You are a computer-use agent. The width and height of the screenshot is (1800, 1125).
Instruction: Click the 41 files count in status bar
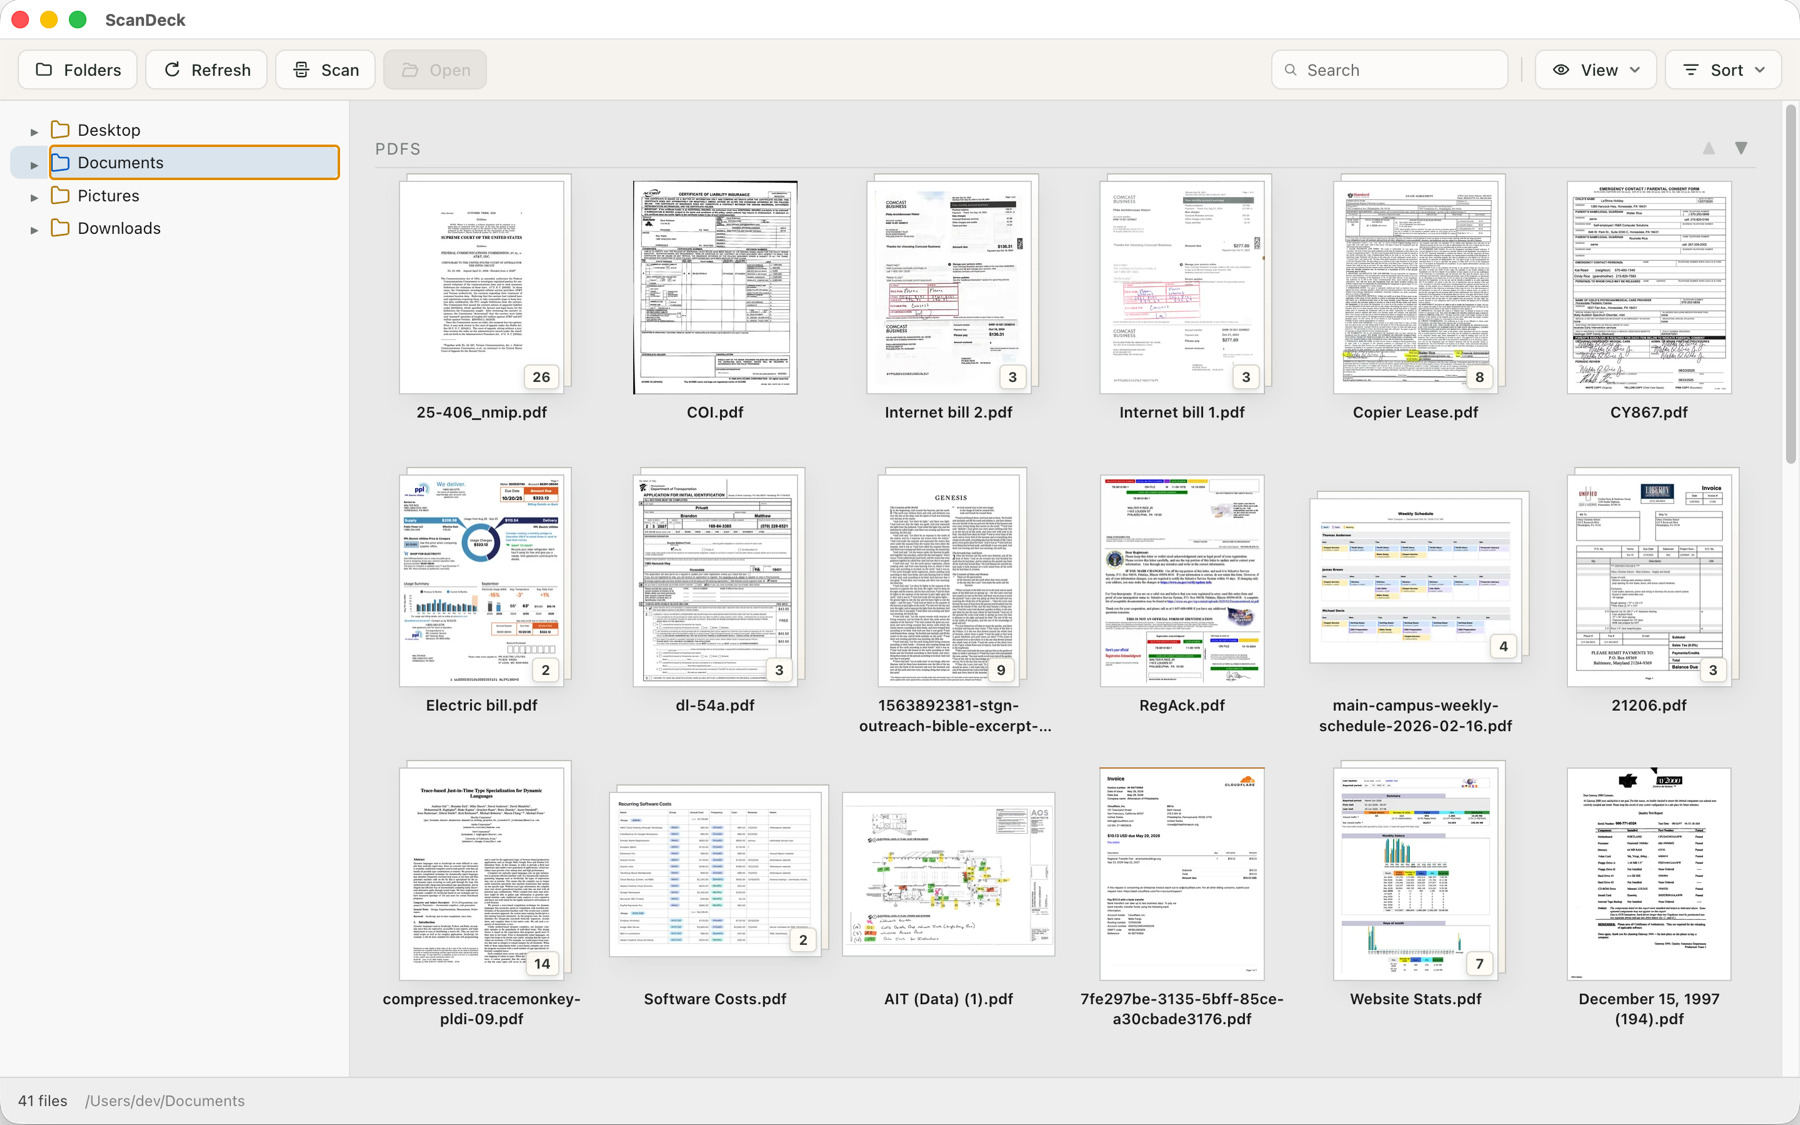coord(43,1100)
